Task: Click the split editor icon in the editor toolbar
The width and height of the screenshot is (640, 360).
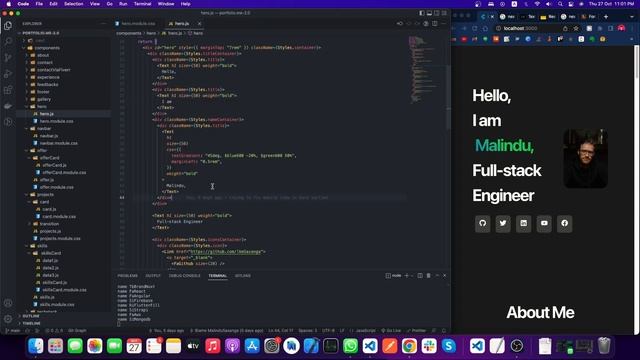Action: [x=435, y=24]
